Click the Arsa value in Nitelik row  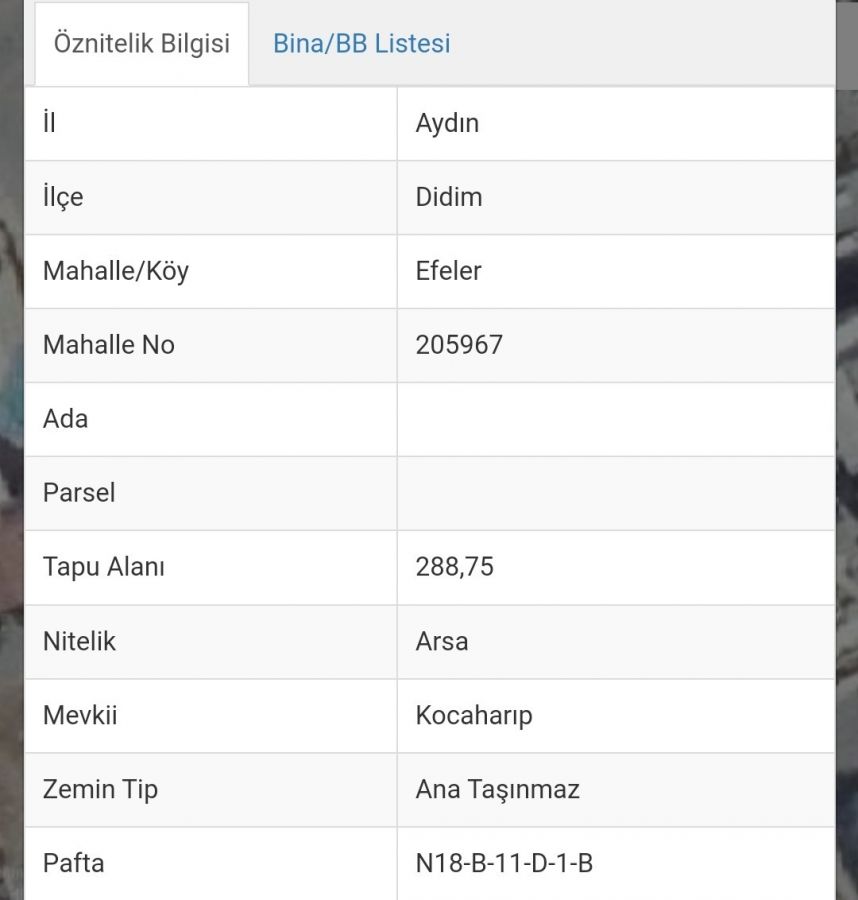tap(442, 642)
